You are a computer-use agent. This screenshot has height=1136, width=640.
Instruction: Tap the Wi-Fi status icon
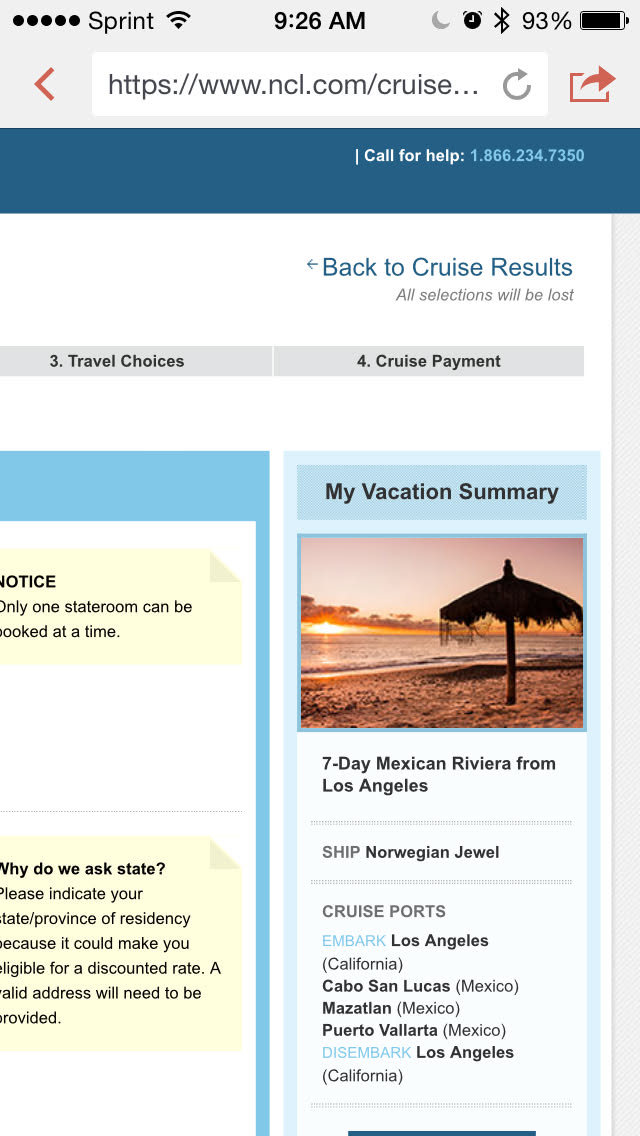click(x=179, y=21)
